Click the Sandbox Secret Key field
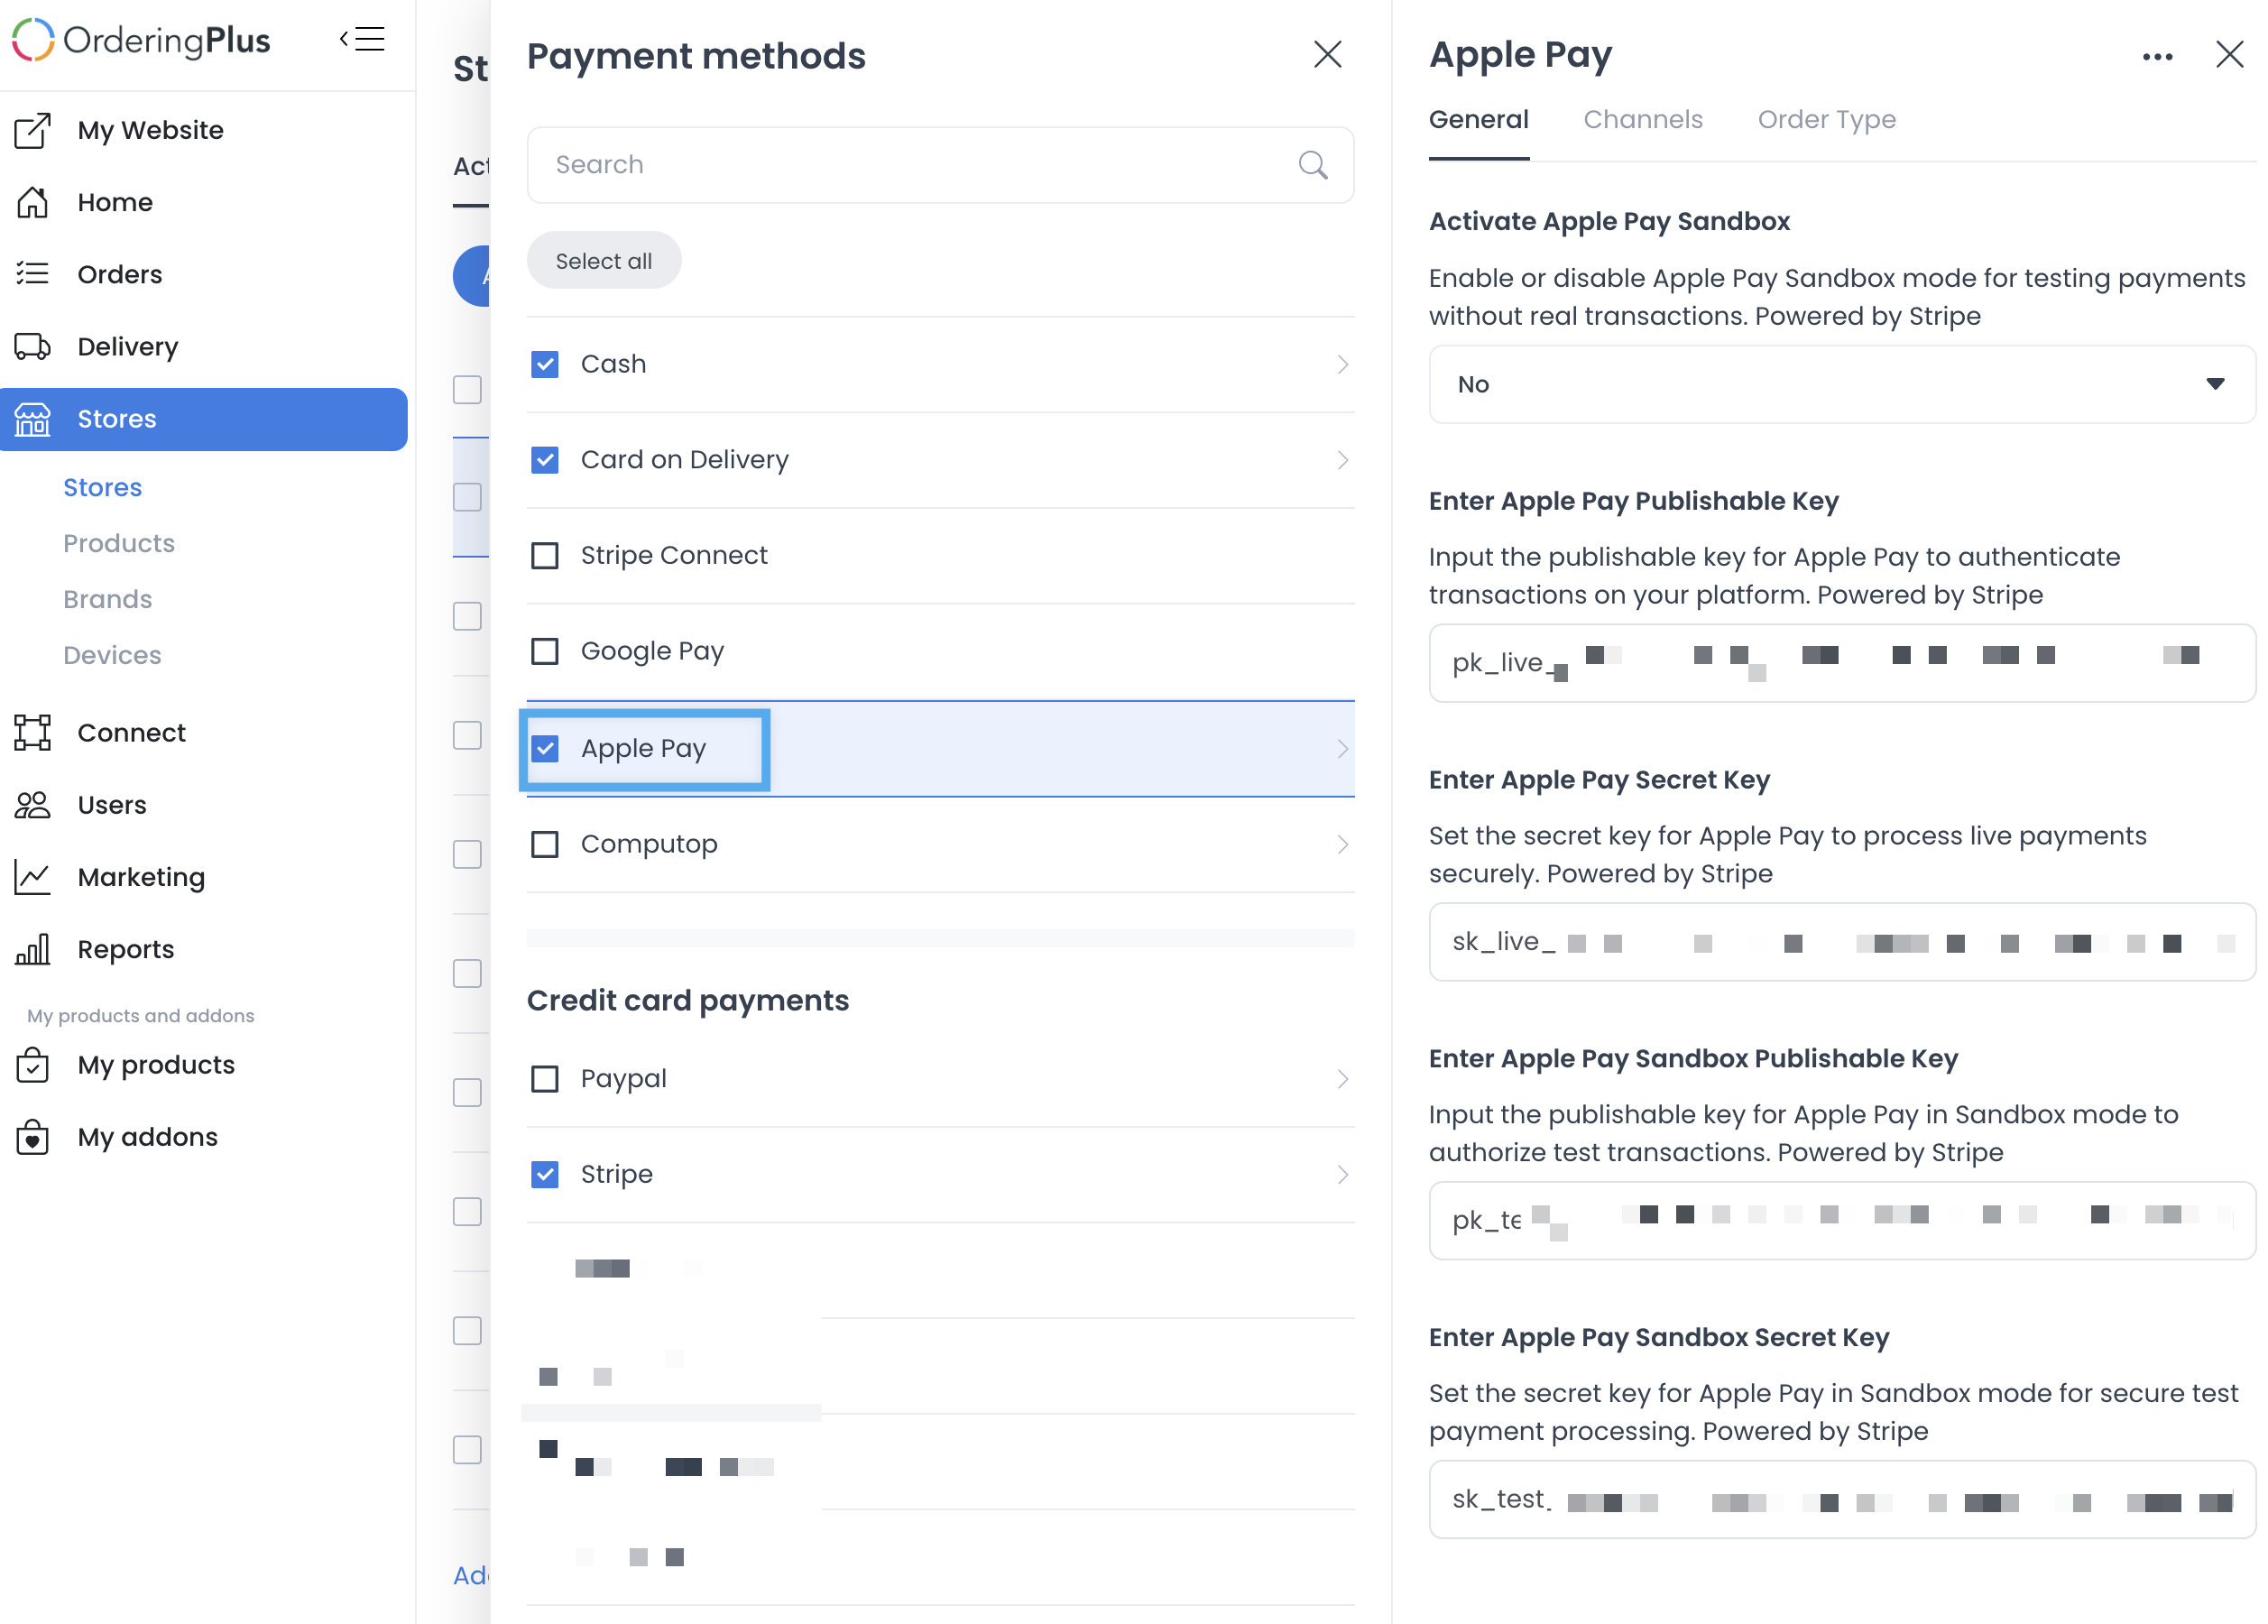This screenshot has height=1624, width=2268. click(x=1841, y=1500)
